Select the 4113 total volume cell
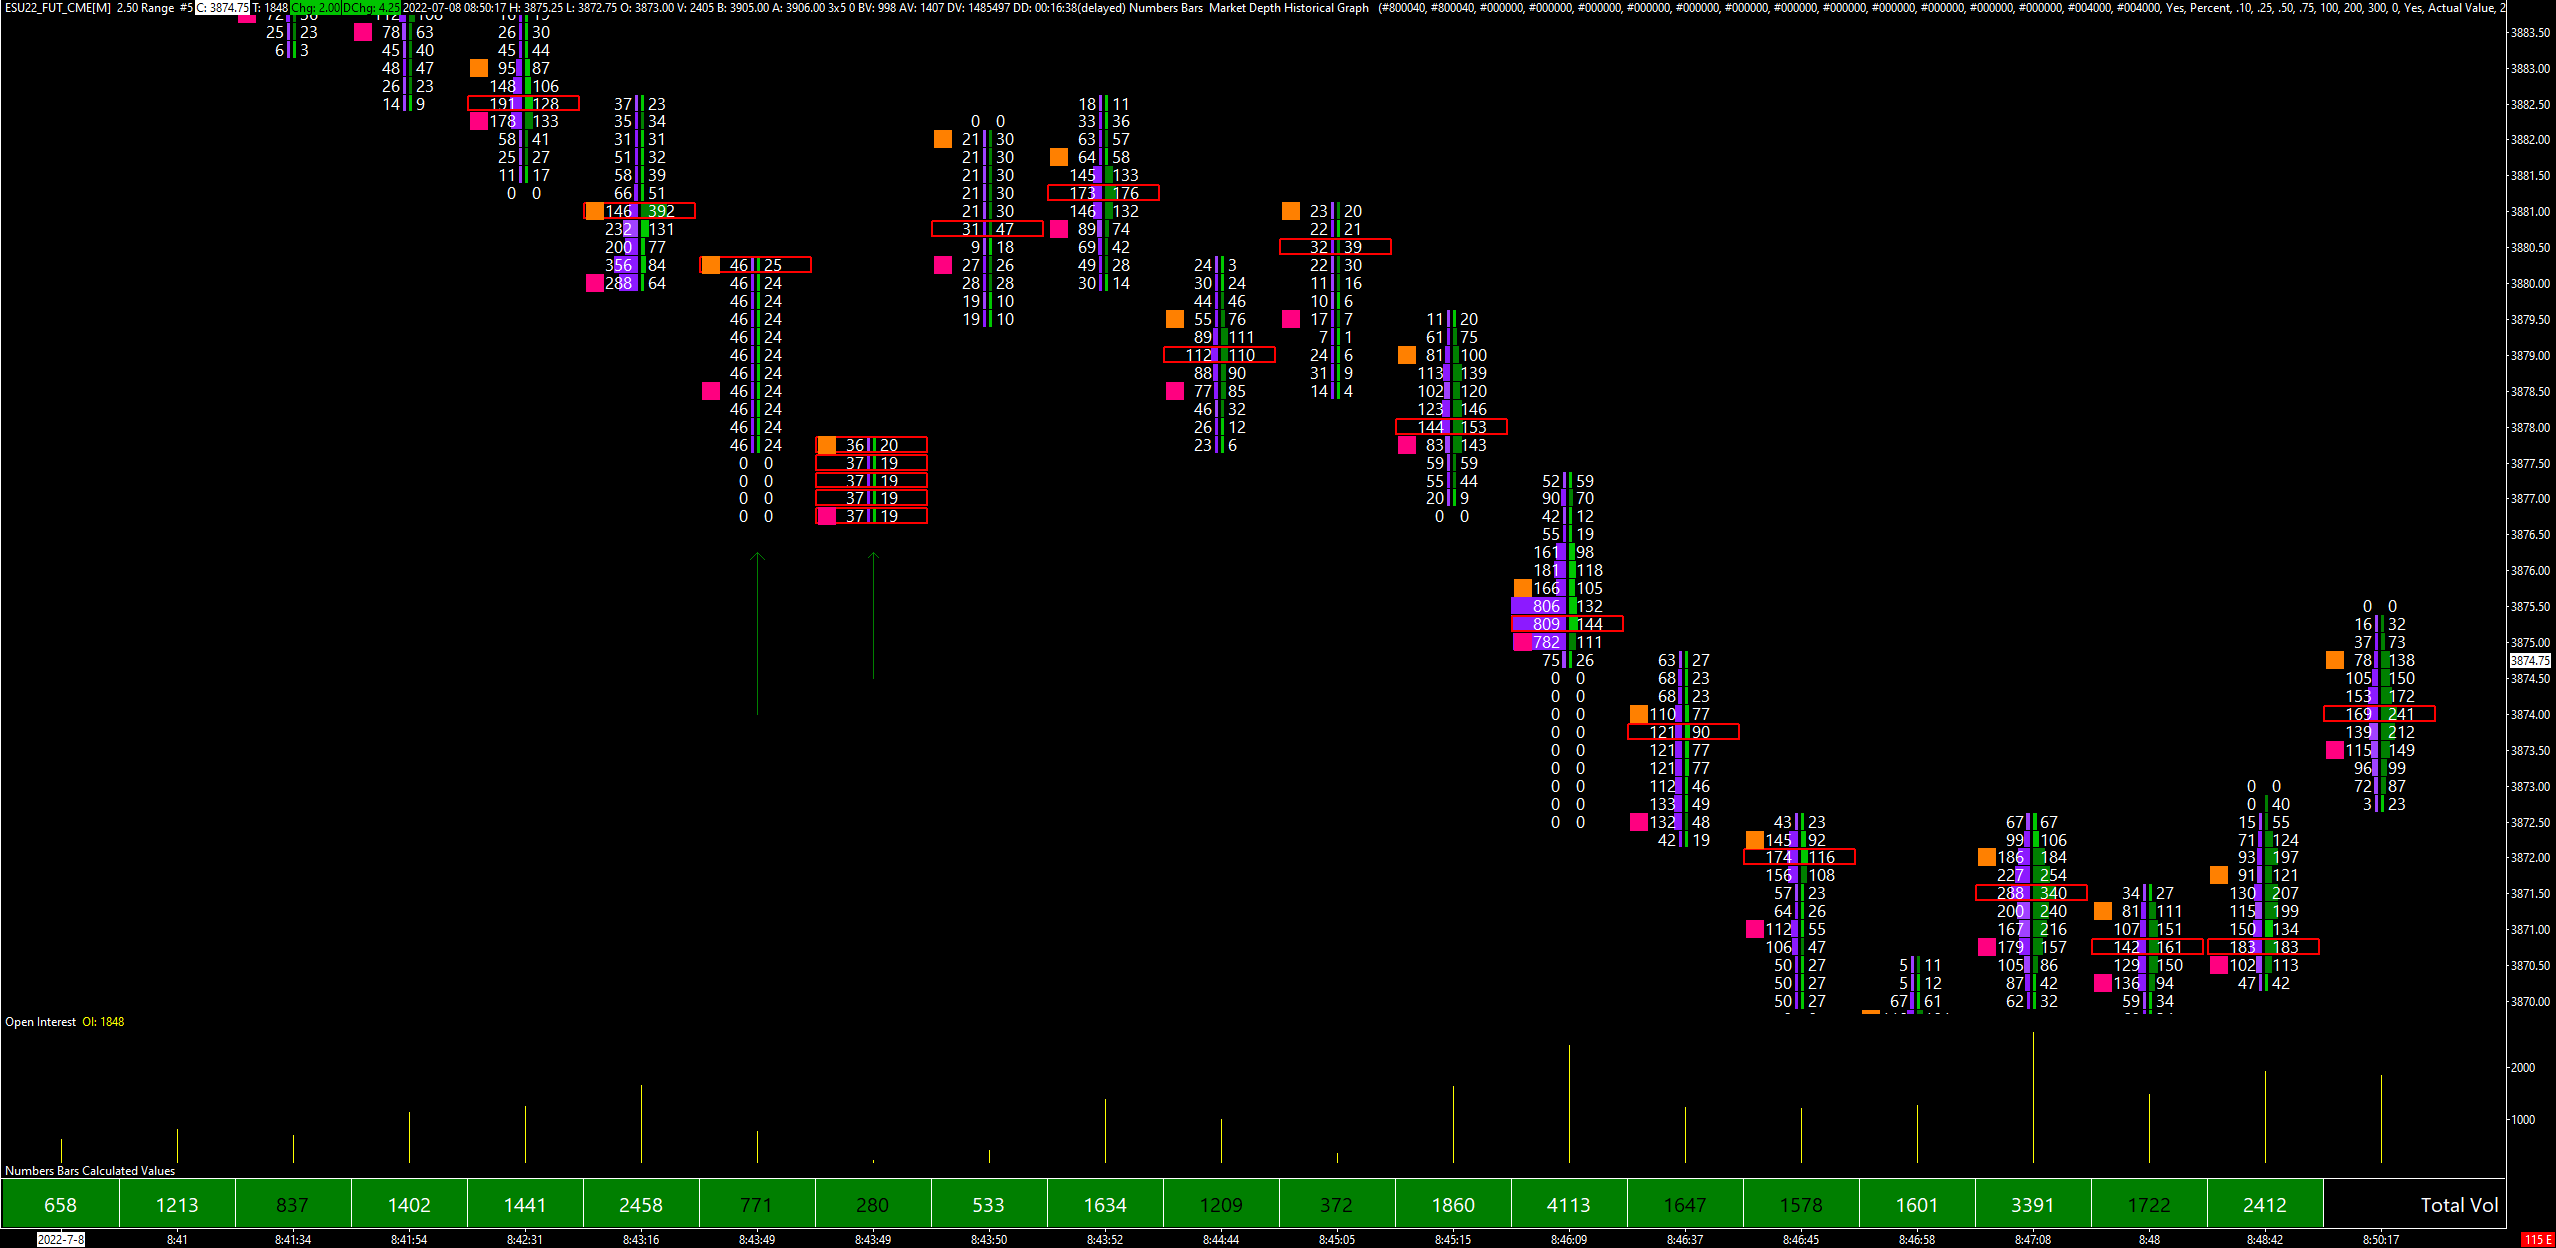Image resolution: width=2556 pixels, height=1248 pixels. point(1568,1204)
